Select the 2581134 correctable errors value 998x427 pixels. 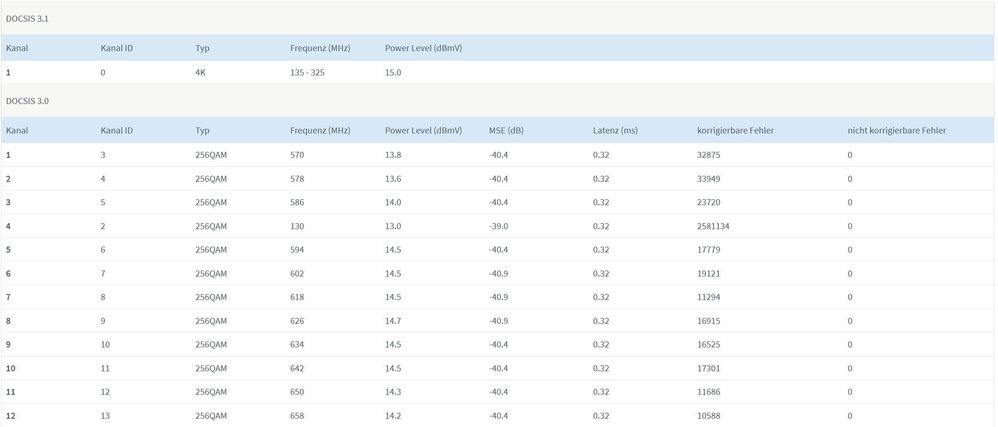tap(713, 226)
